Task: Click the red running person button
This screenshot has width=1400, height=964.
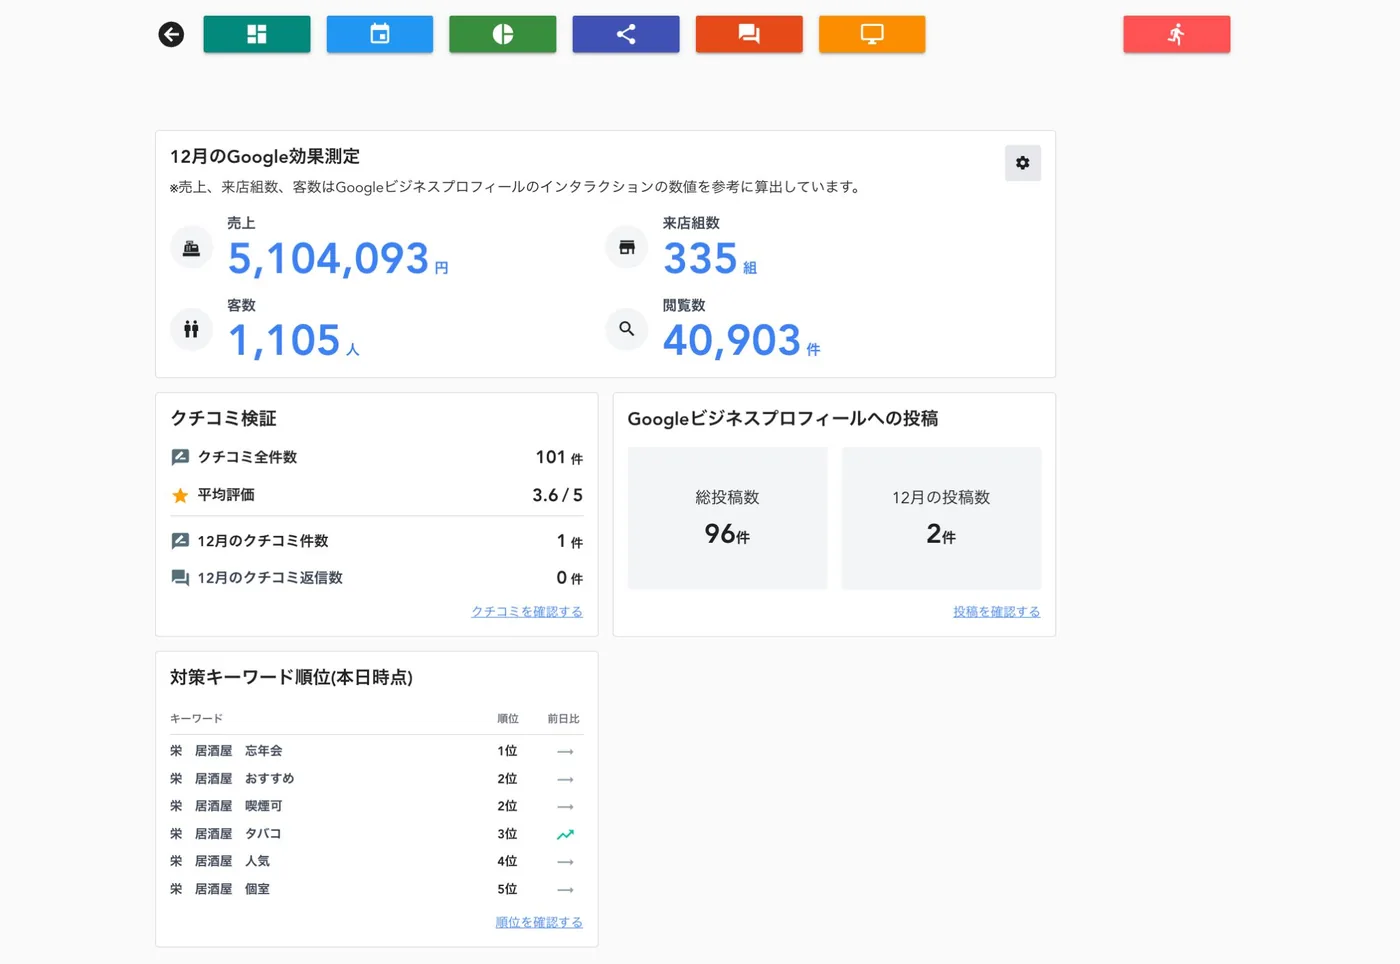Action: coord(1177,34)
